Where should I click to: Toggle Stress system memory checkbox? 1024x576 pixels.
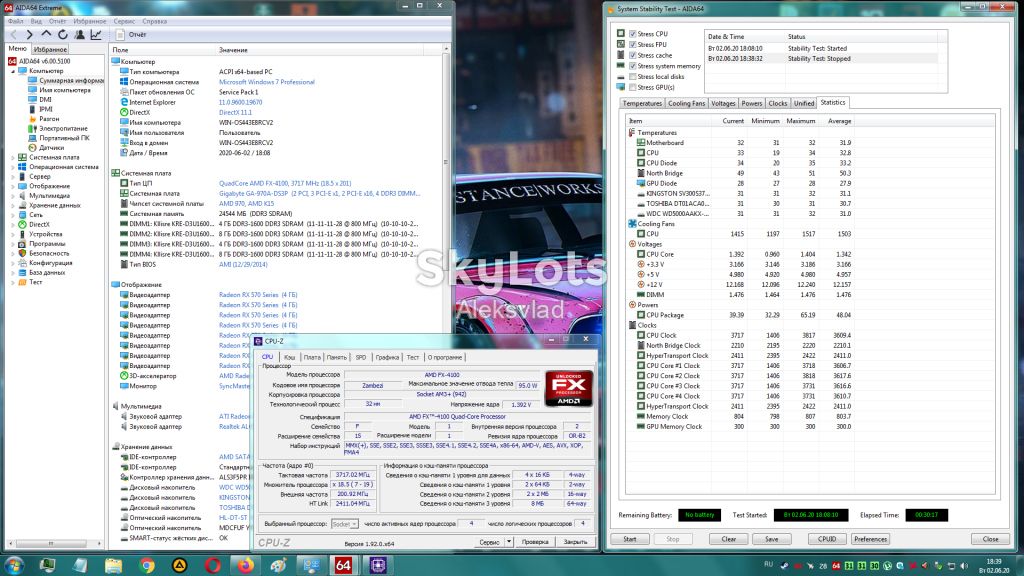[x=632, y=66]
